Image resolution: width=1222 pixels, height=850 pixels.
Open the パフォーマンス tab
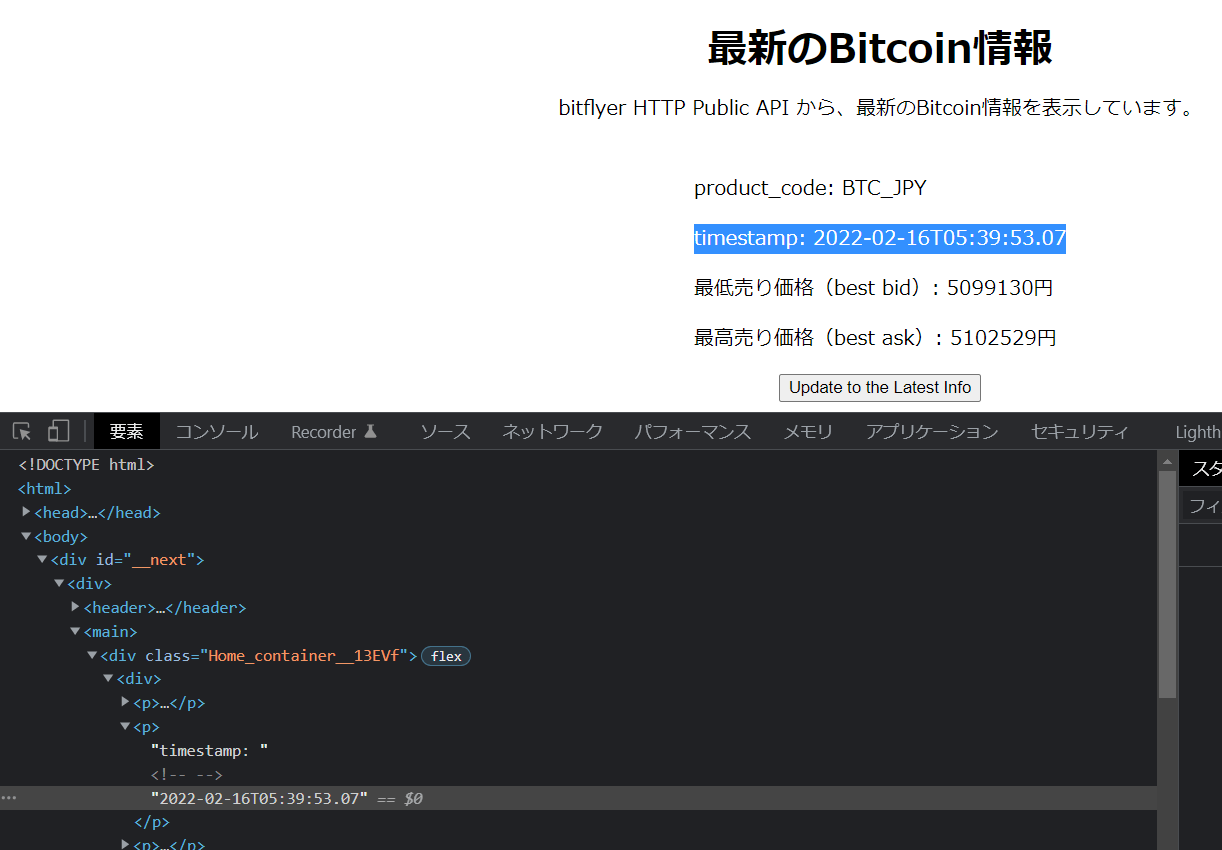[x=693, y=432]
